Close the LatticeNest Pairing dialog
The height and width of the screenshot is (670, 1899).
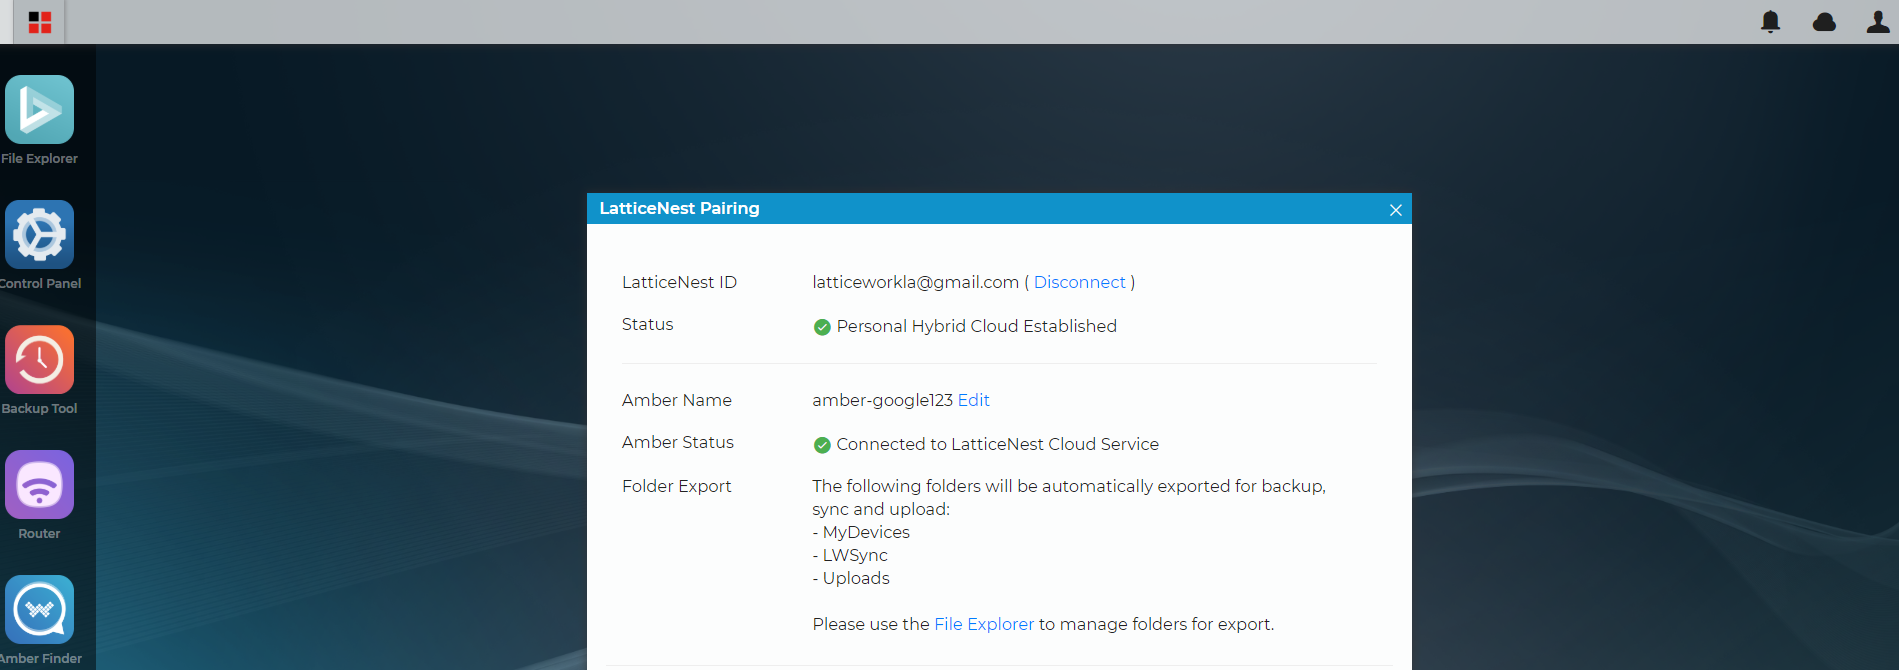coord(1395,210)
